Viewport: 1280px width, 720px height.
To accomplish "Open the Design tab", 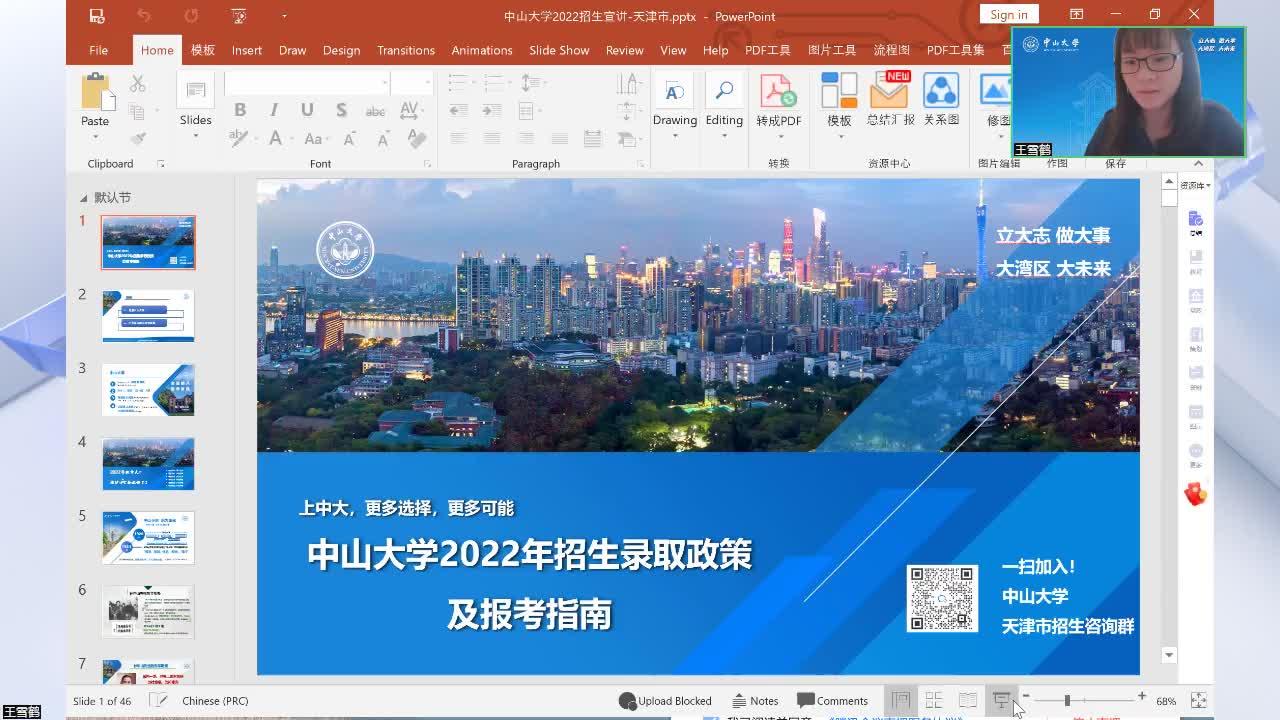I will pyautogui.click(x=341, y=50).
